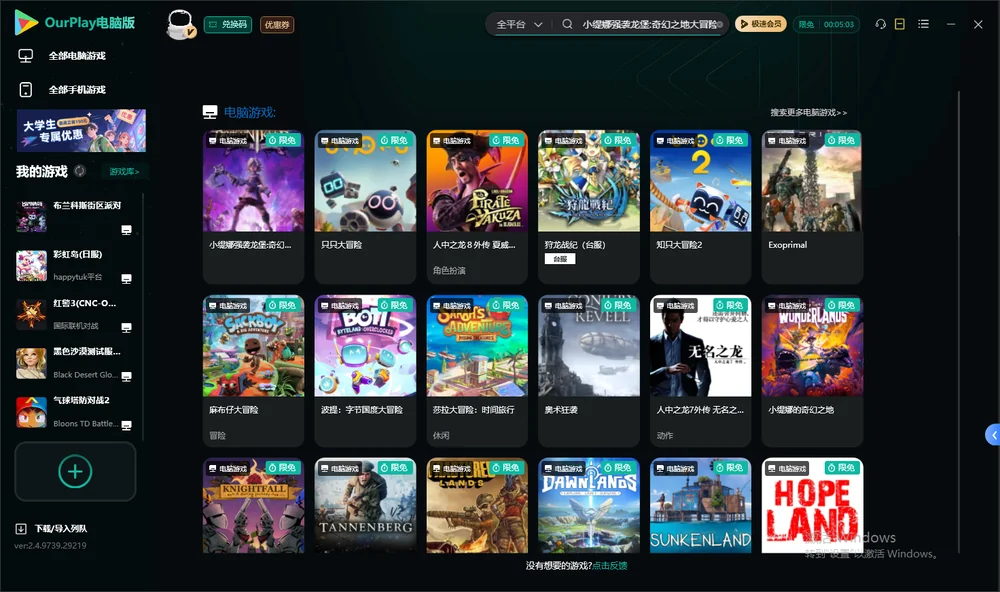Click the download icon beside 下载/导入列队

[21, 528]
